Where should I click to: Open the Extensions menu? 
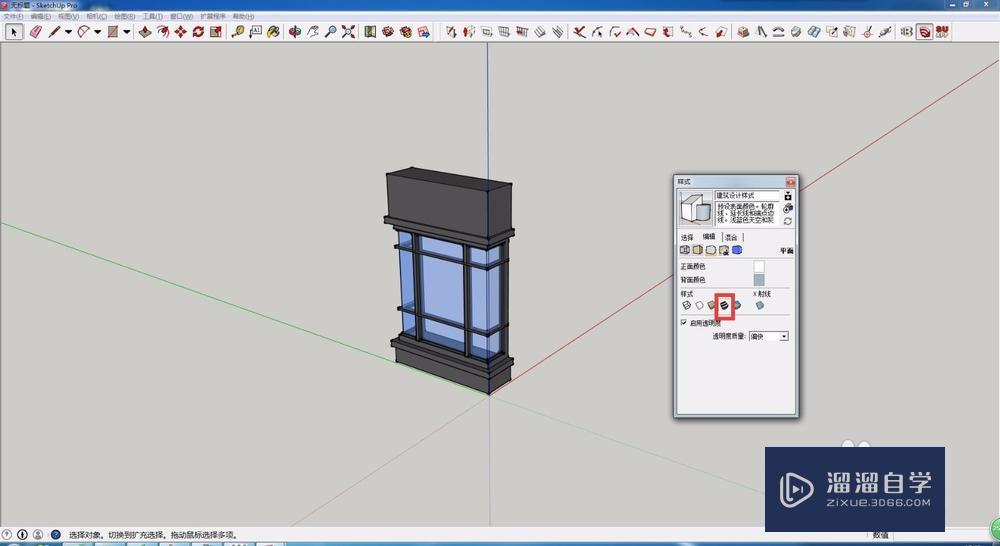[x=212, y=16]
